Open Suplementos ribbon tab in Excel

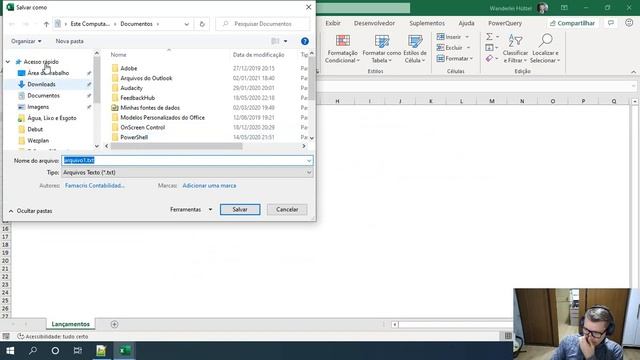tap(427, 23)
